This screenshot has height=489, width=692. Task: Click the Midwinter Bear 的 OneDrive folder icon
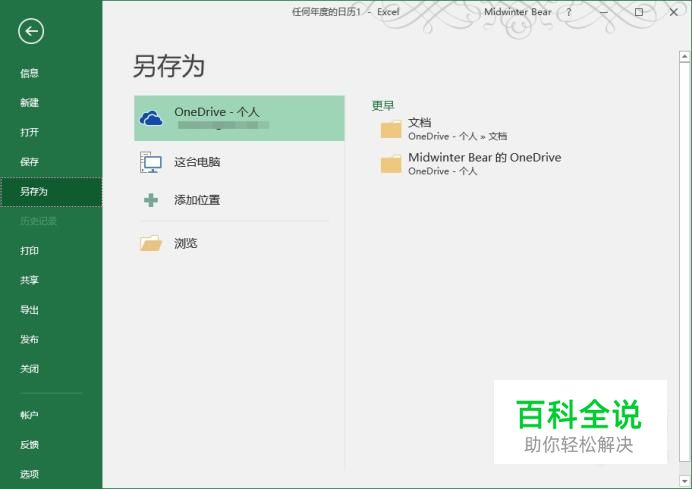point(391,164)
